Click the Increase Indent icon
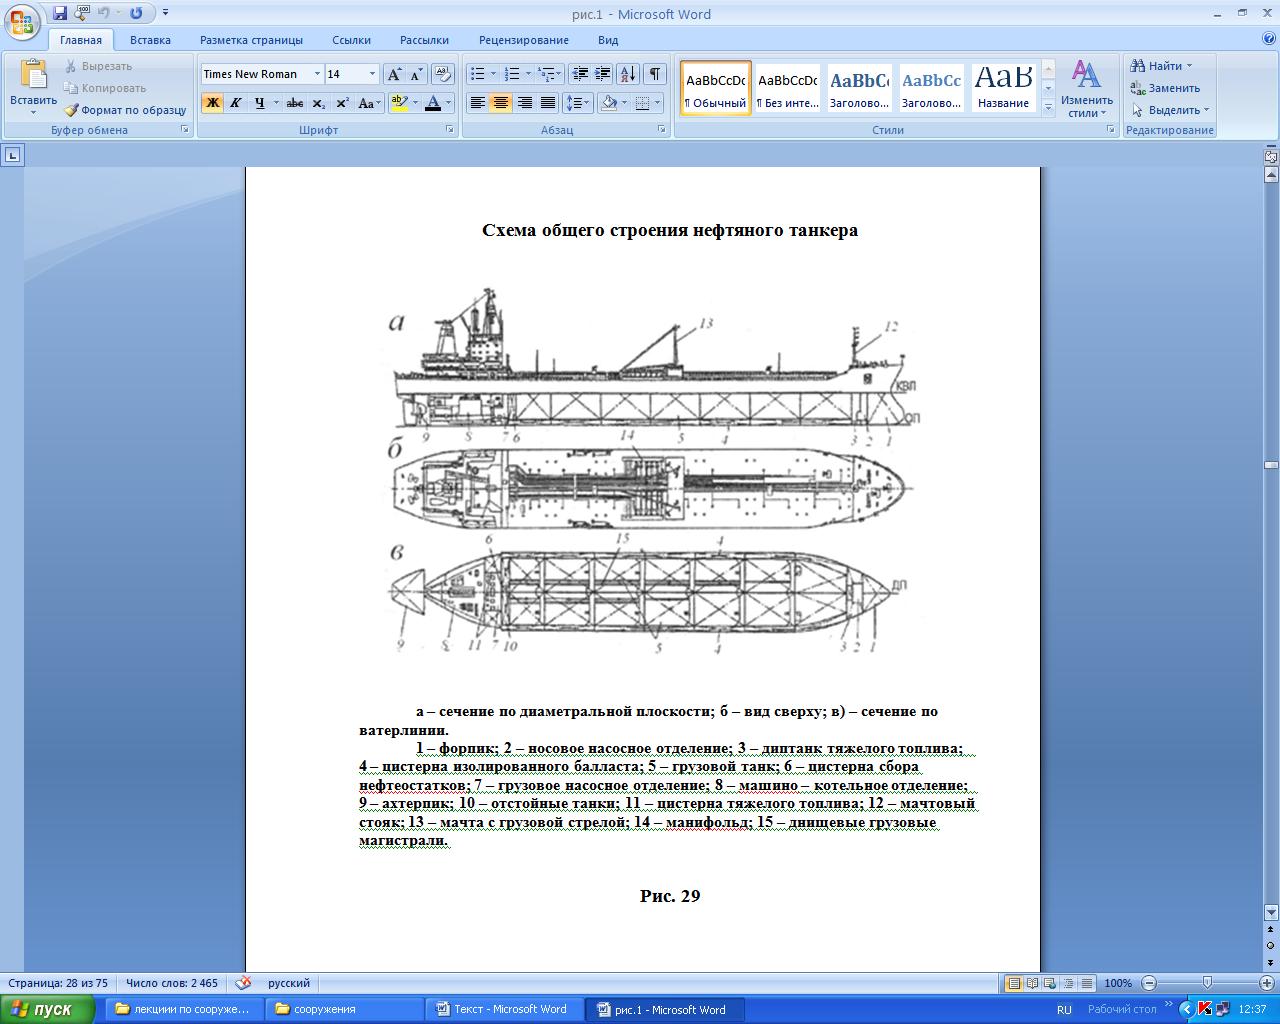 tap(603, 74)
